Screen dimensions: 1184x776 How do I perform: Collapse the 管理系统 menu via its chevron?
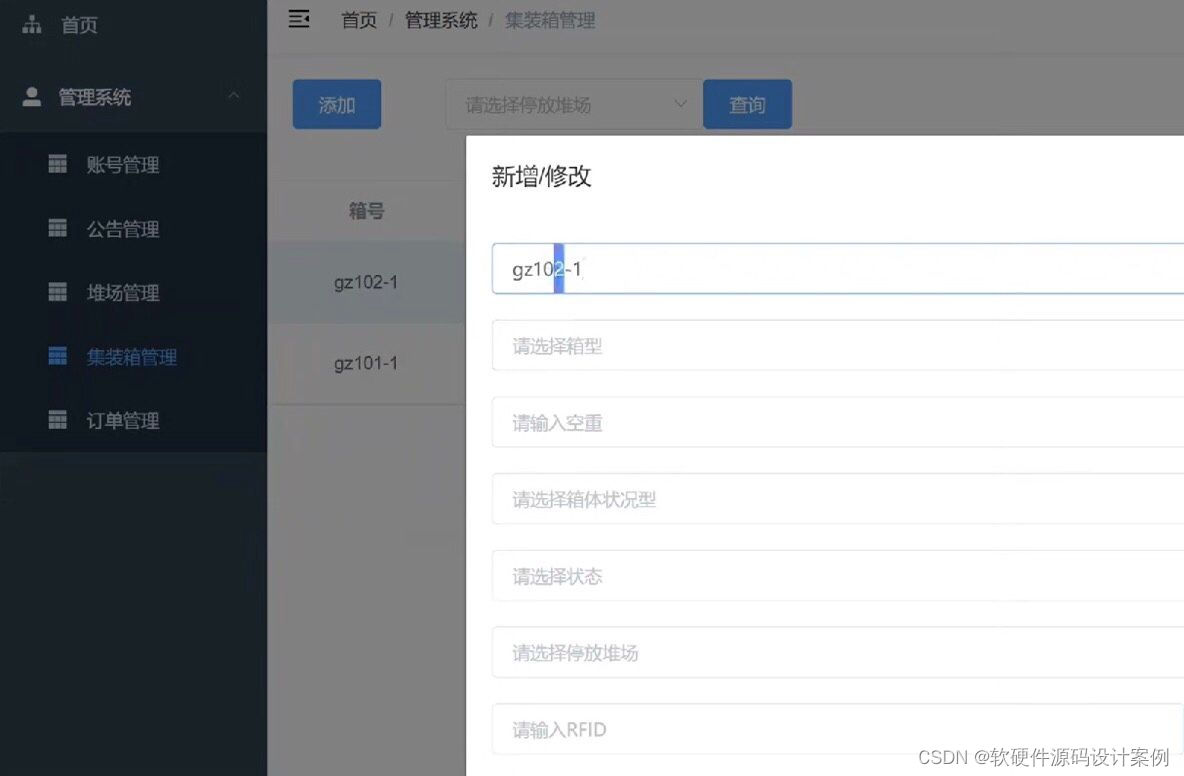coord(234,96)
